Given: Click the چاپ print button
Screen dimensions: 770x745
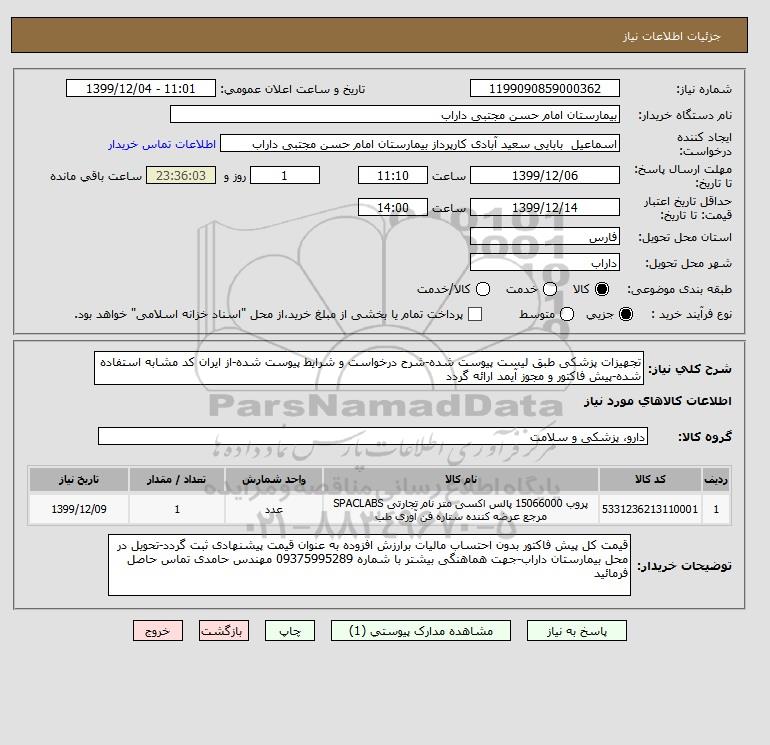Looking at the screenshot, I should click(290, 631).
